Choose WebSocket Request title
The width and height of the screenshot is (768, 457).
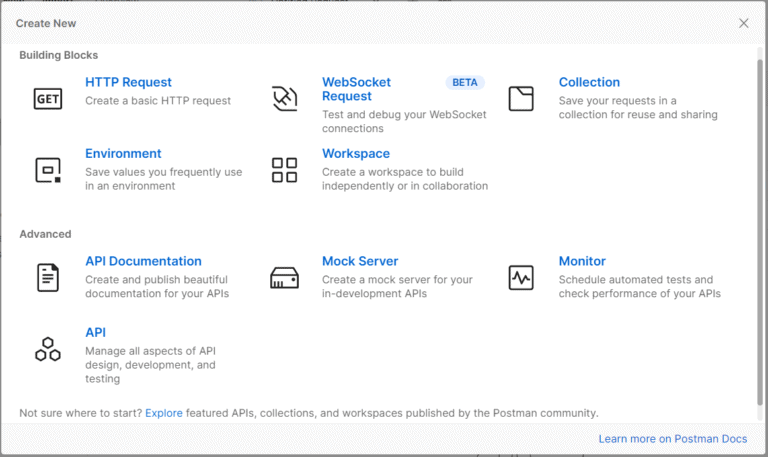[356, 89]
